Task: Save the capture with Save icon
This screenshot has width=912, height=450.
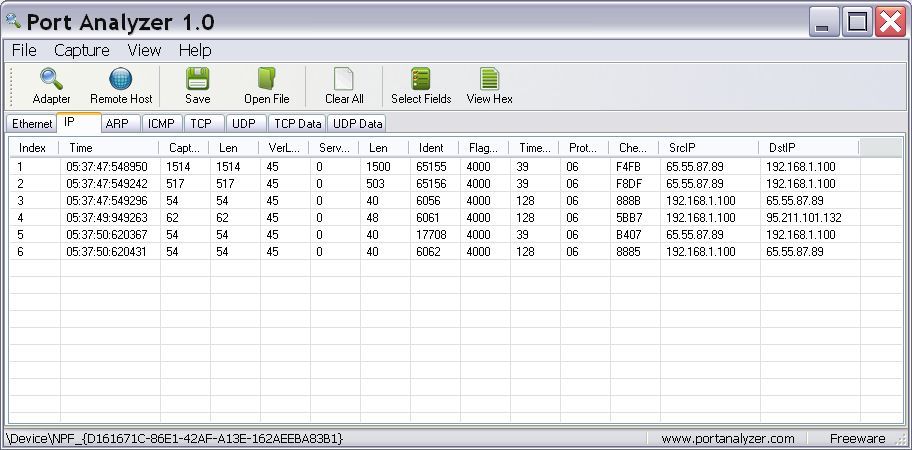Action: pyautogui.click(x=198, y=79)
